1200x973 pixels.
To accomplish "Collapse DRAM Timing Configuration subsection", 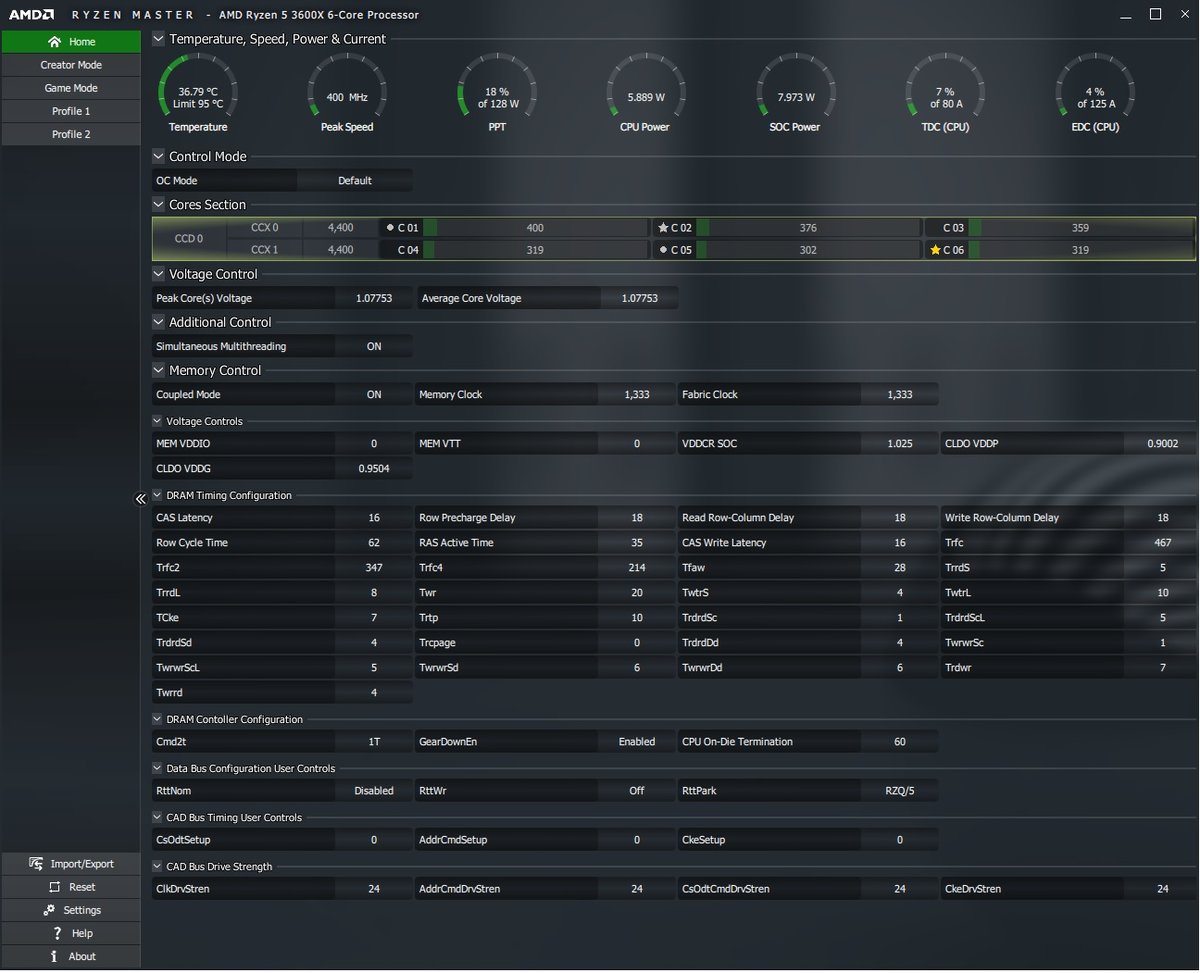I will 157,495.
